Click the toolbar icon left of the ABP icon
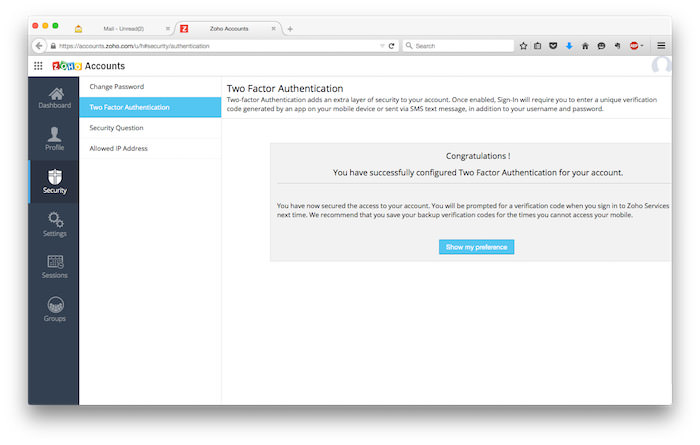The width and height of the screenshot is (700, 445). 617,46
